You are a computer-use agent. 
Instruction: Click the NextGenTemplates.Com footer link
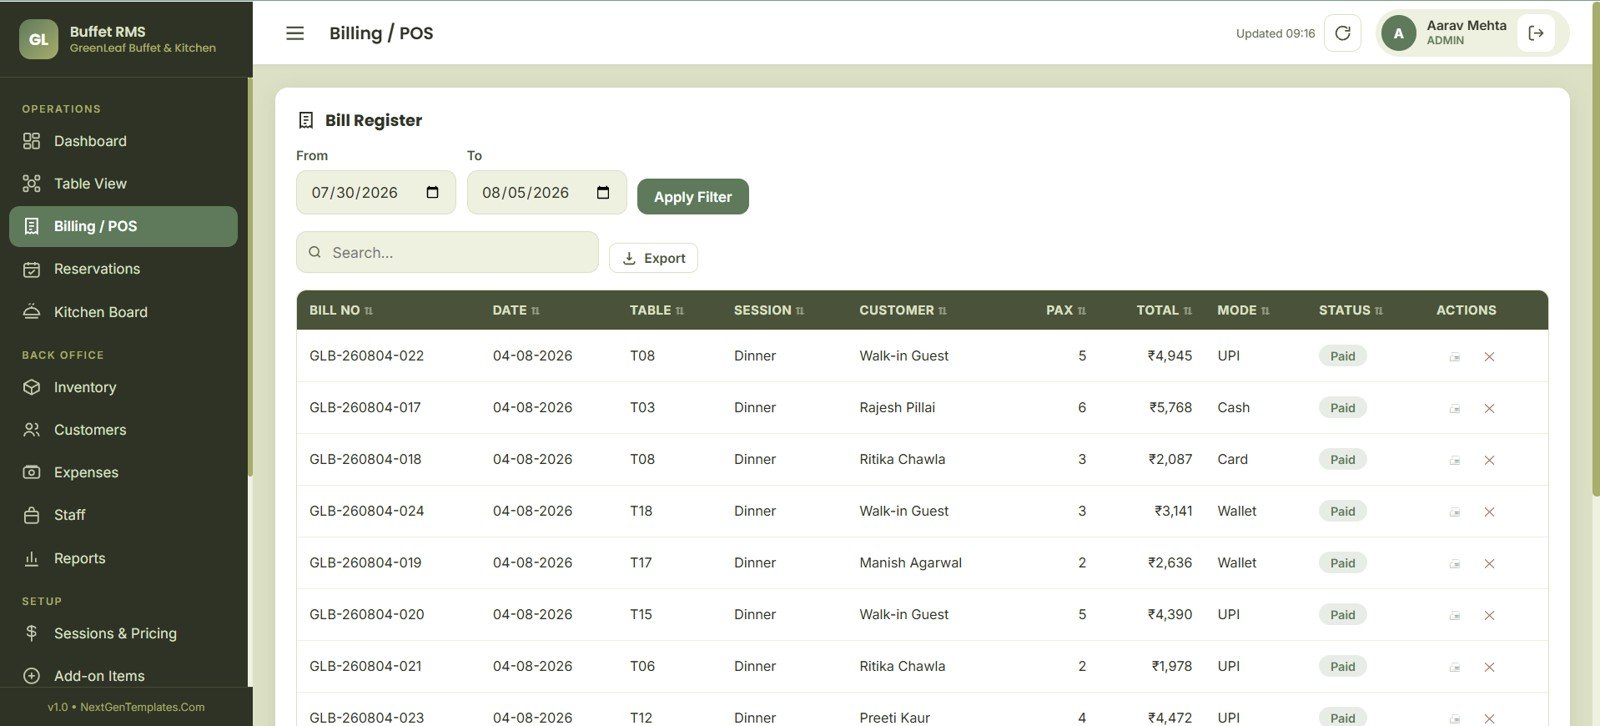[x=142, y=707]
